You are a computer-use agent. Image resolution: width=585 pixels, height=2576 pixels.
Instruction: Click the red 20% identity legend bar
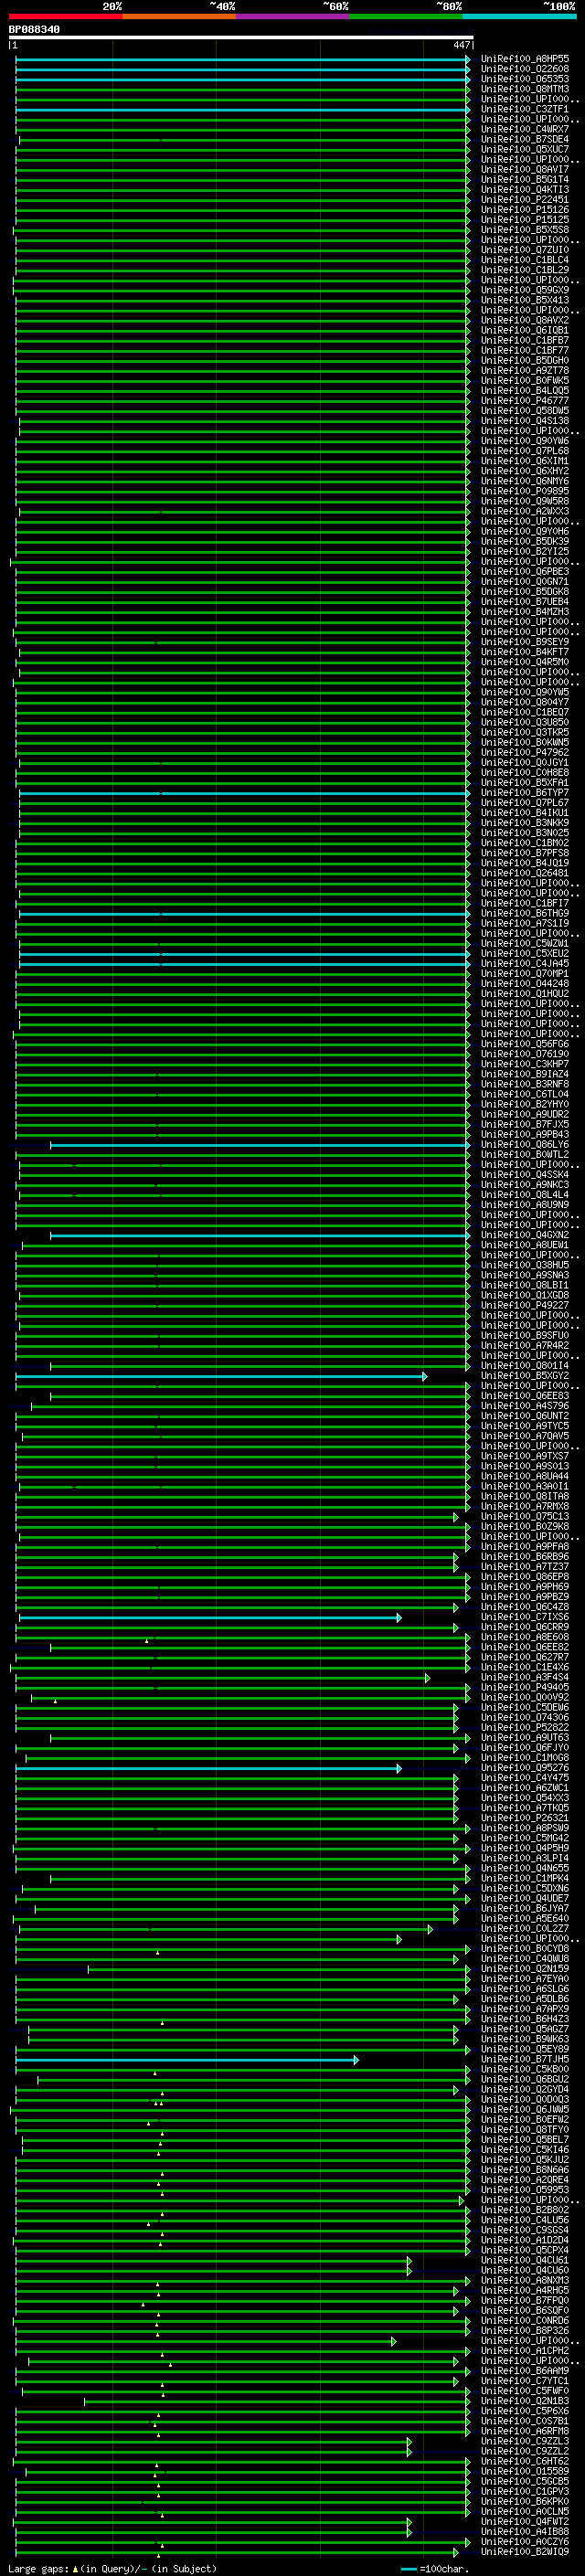[65, 17]
